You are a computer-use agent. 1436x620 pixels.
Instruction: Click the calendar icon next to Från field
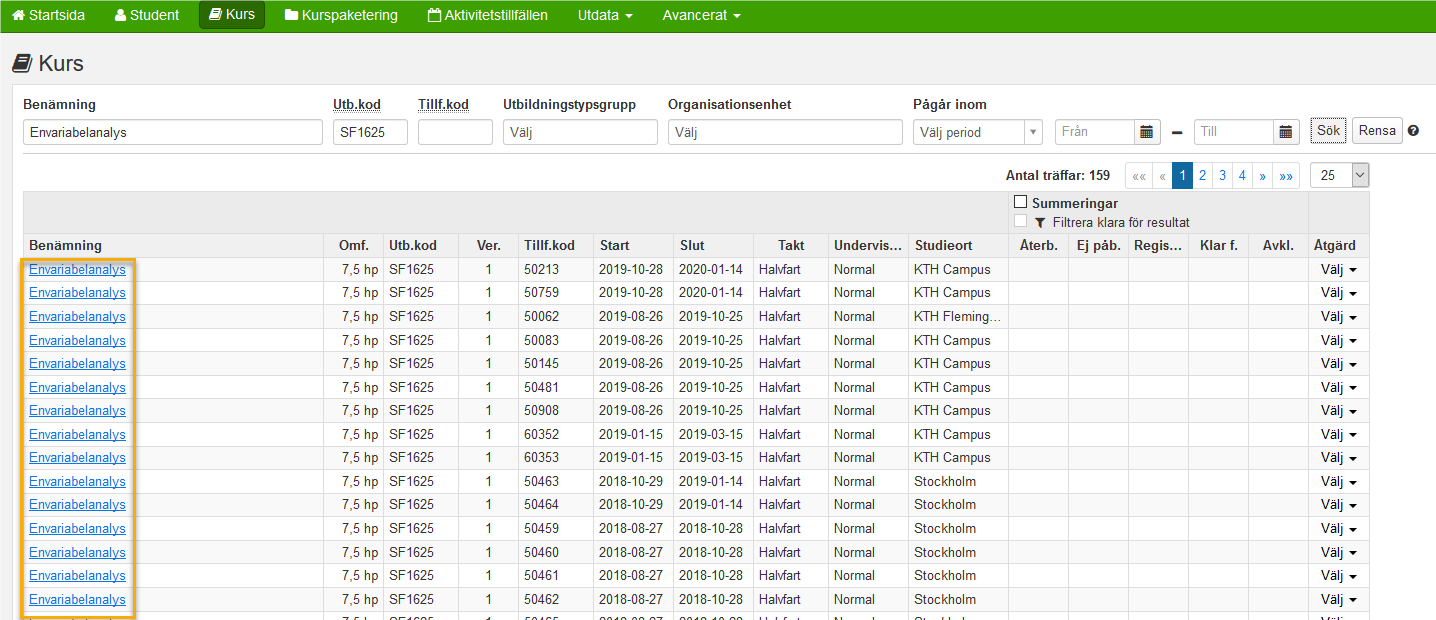point(1148,132)
